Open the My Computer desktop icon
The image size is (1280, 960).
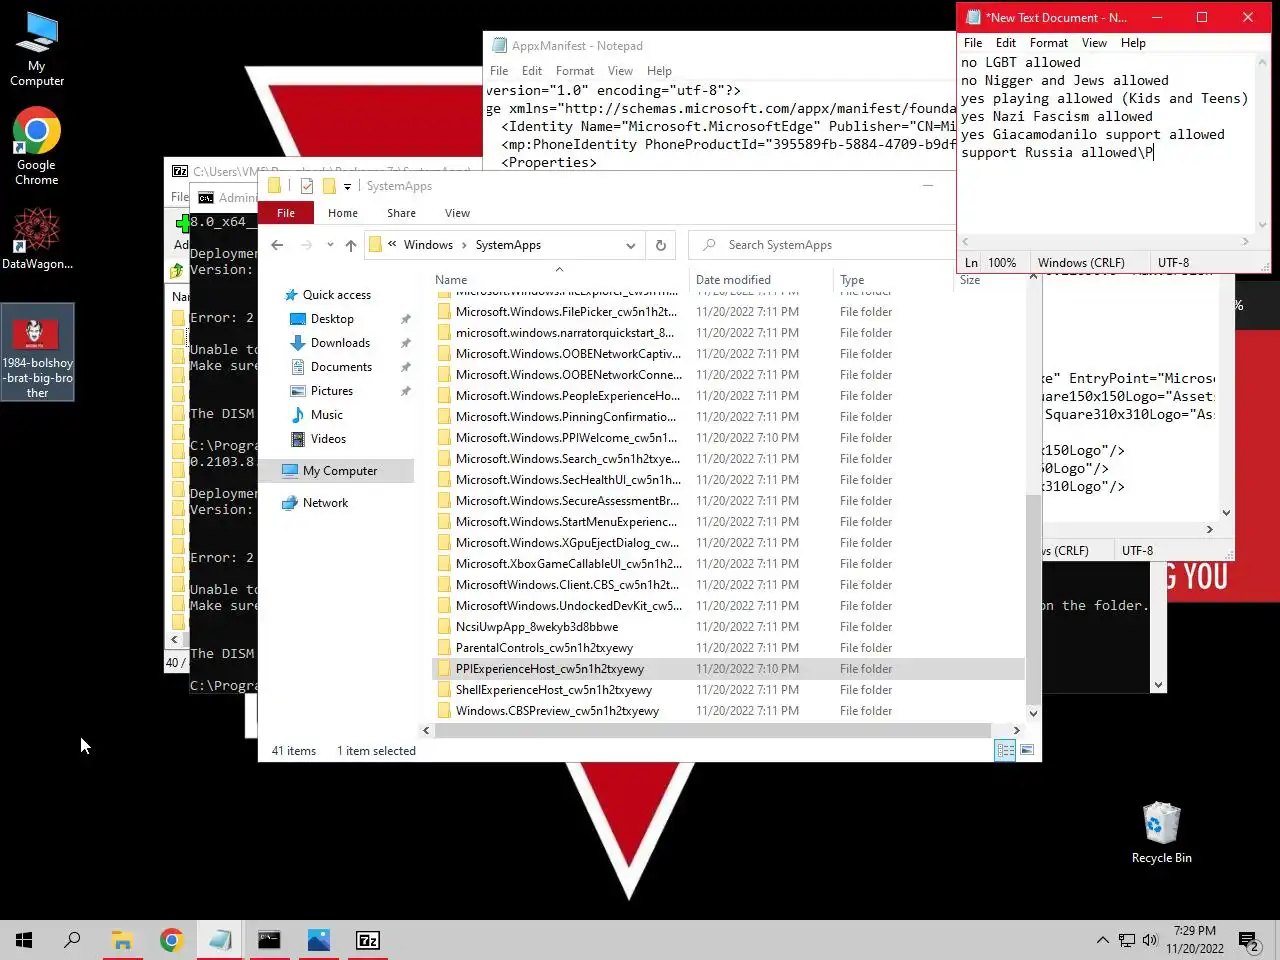tap(37, 50)
